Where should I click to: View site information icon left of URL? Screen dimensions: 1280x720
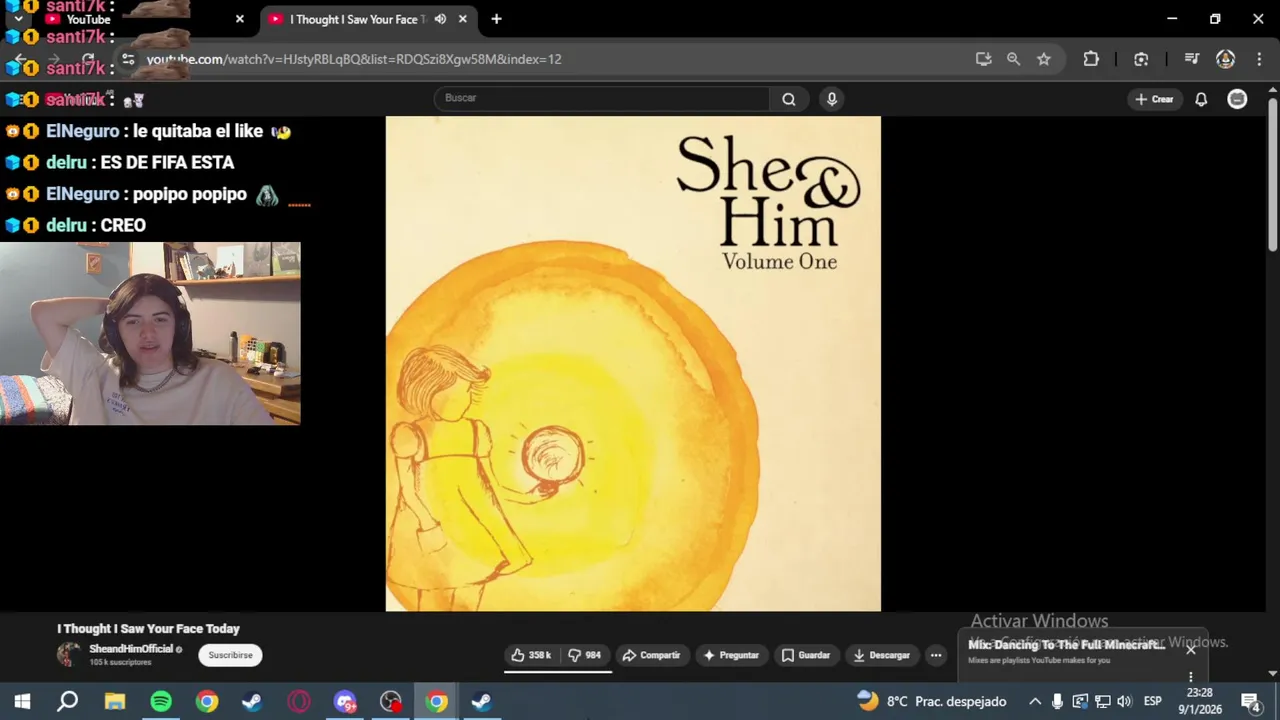point(128,60)
